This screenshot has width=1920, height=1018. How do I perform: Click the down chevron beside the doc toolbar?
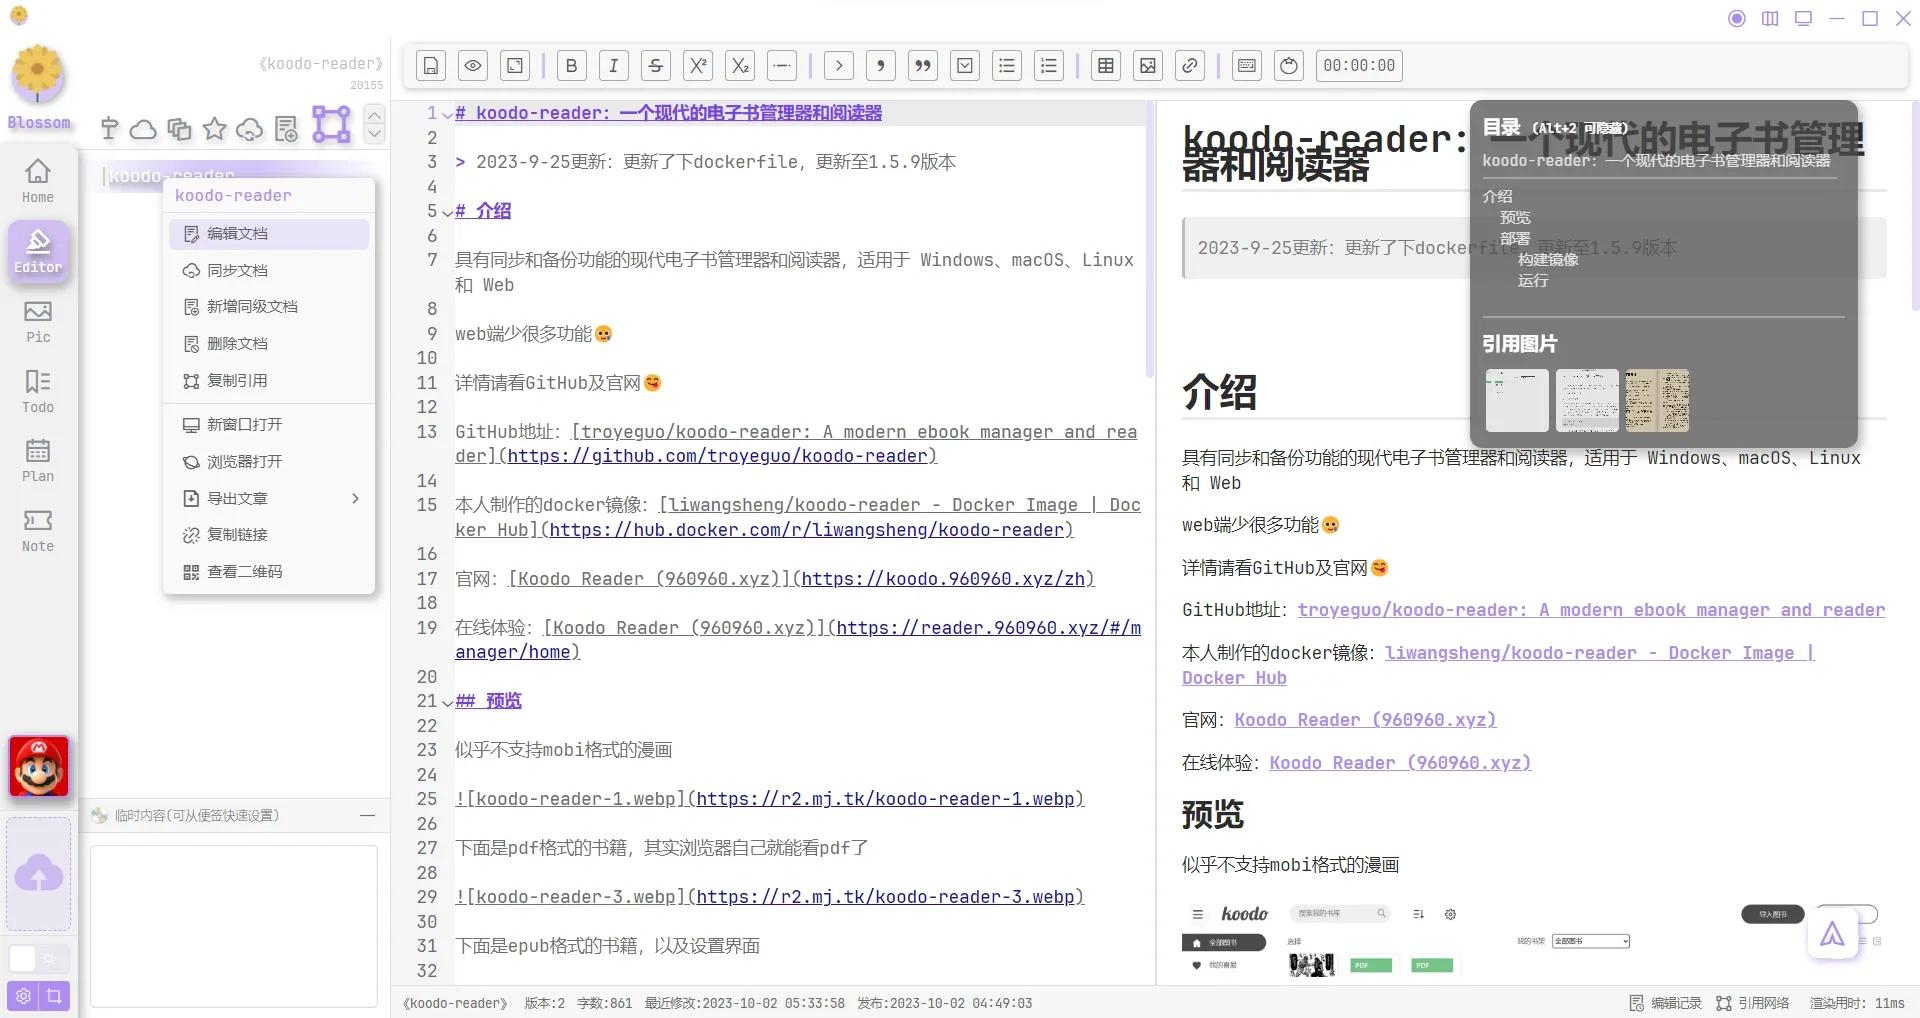pos(375,134)
